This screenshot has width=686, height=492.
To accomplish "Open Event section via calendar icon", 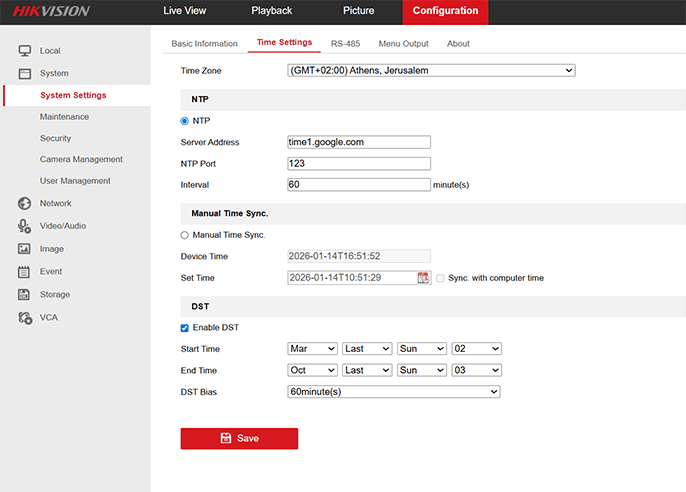I will (x=24, y=271).
